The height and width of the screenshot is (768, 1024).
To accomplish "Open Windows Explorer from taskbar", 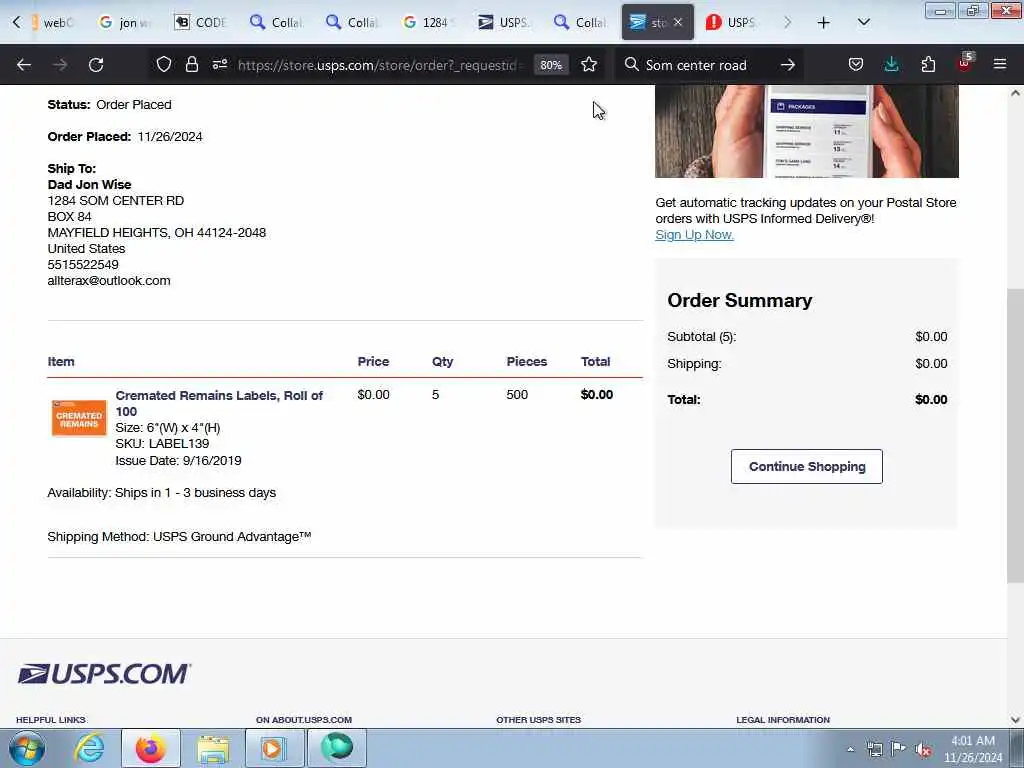I will [x=213, y=749].
